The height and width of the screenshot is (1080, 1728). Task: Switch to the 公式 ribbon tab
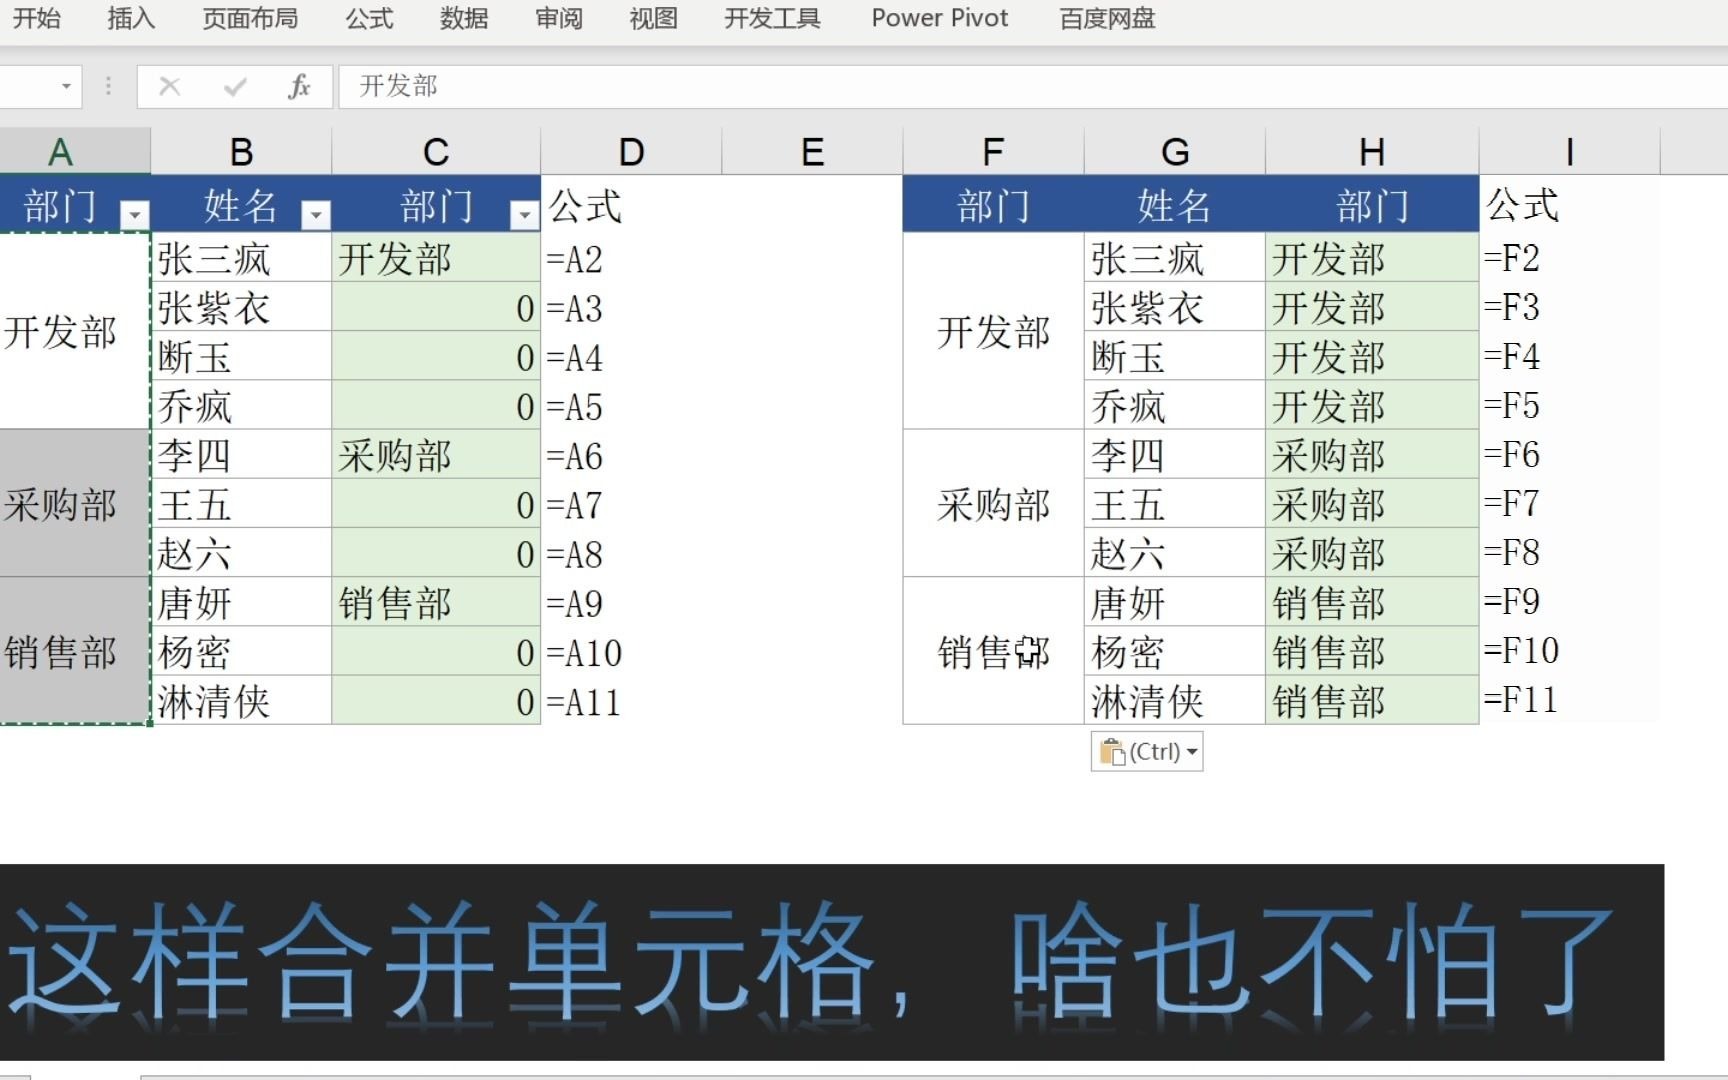(368, 18)
